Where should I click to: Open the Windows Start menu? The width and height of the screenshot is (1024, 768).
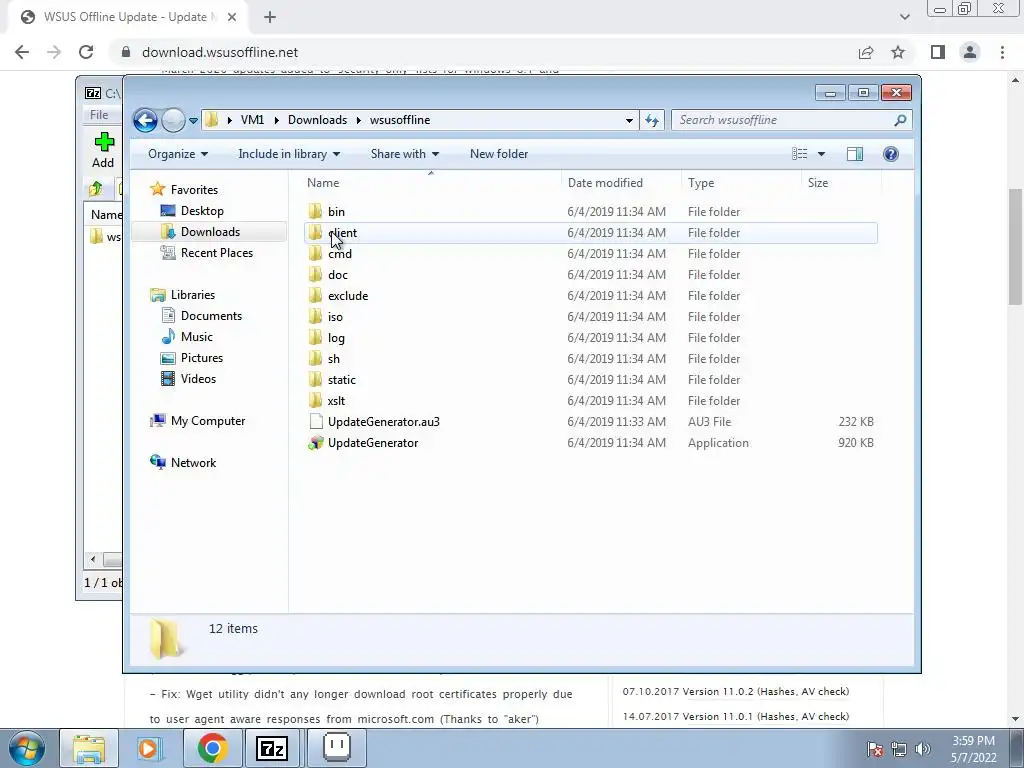tap(27, 748)
